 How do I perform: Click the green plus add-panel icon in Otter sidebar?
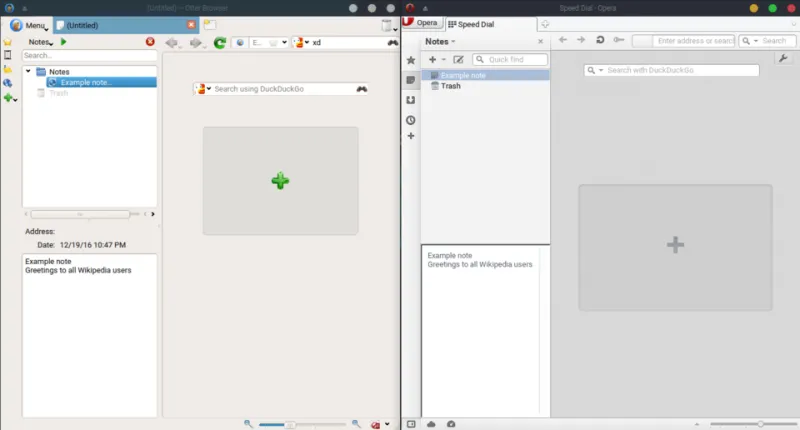[10, 97]
